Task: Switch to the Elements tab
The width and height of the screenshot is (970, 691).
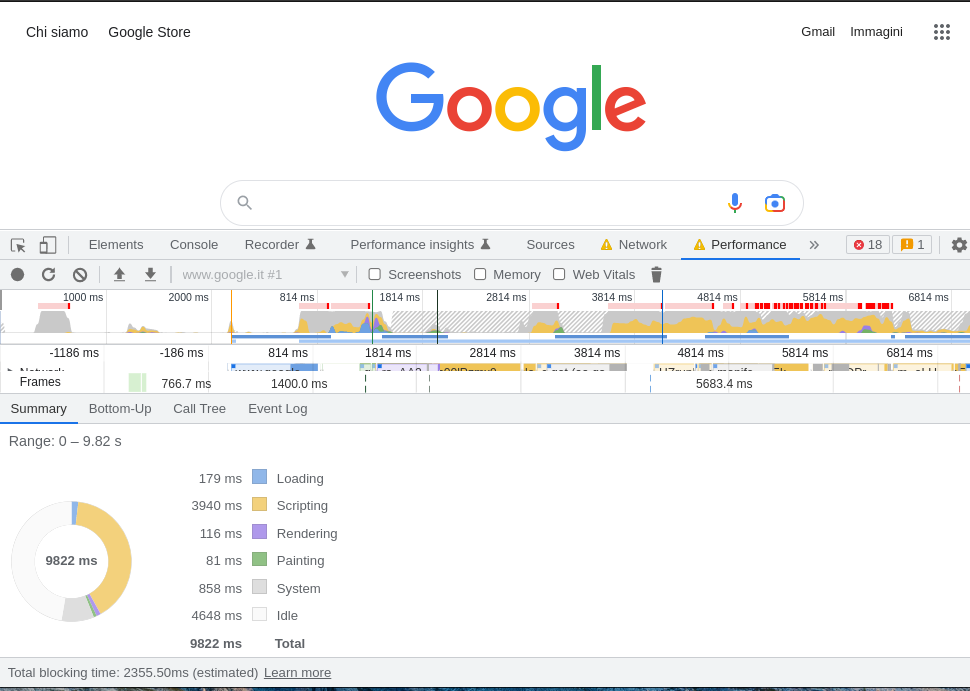Action: click(116, 245)
